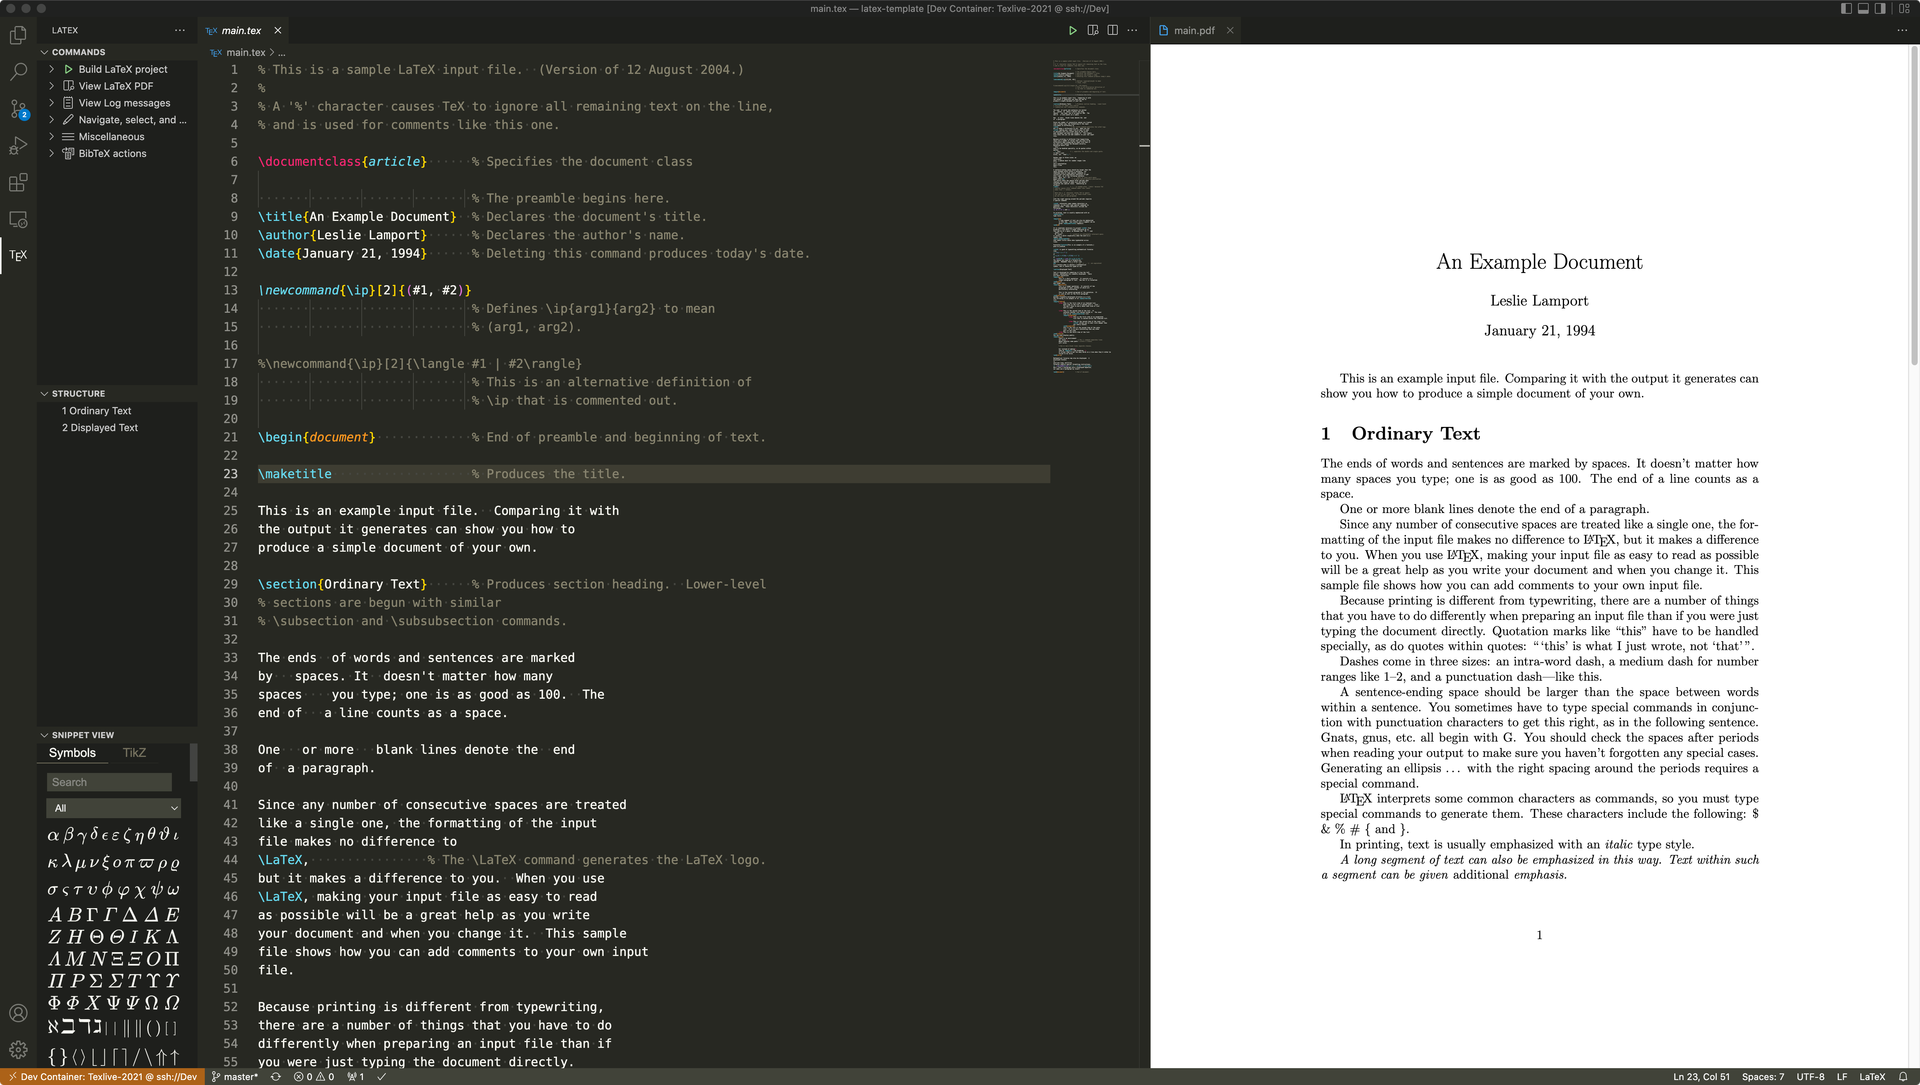This screenshot has height=1085, width=1920.
Task: Select the main.pdf tab
Action: pos(1196,29)
